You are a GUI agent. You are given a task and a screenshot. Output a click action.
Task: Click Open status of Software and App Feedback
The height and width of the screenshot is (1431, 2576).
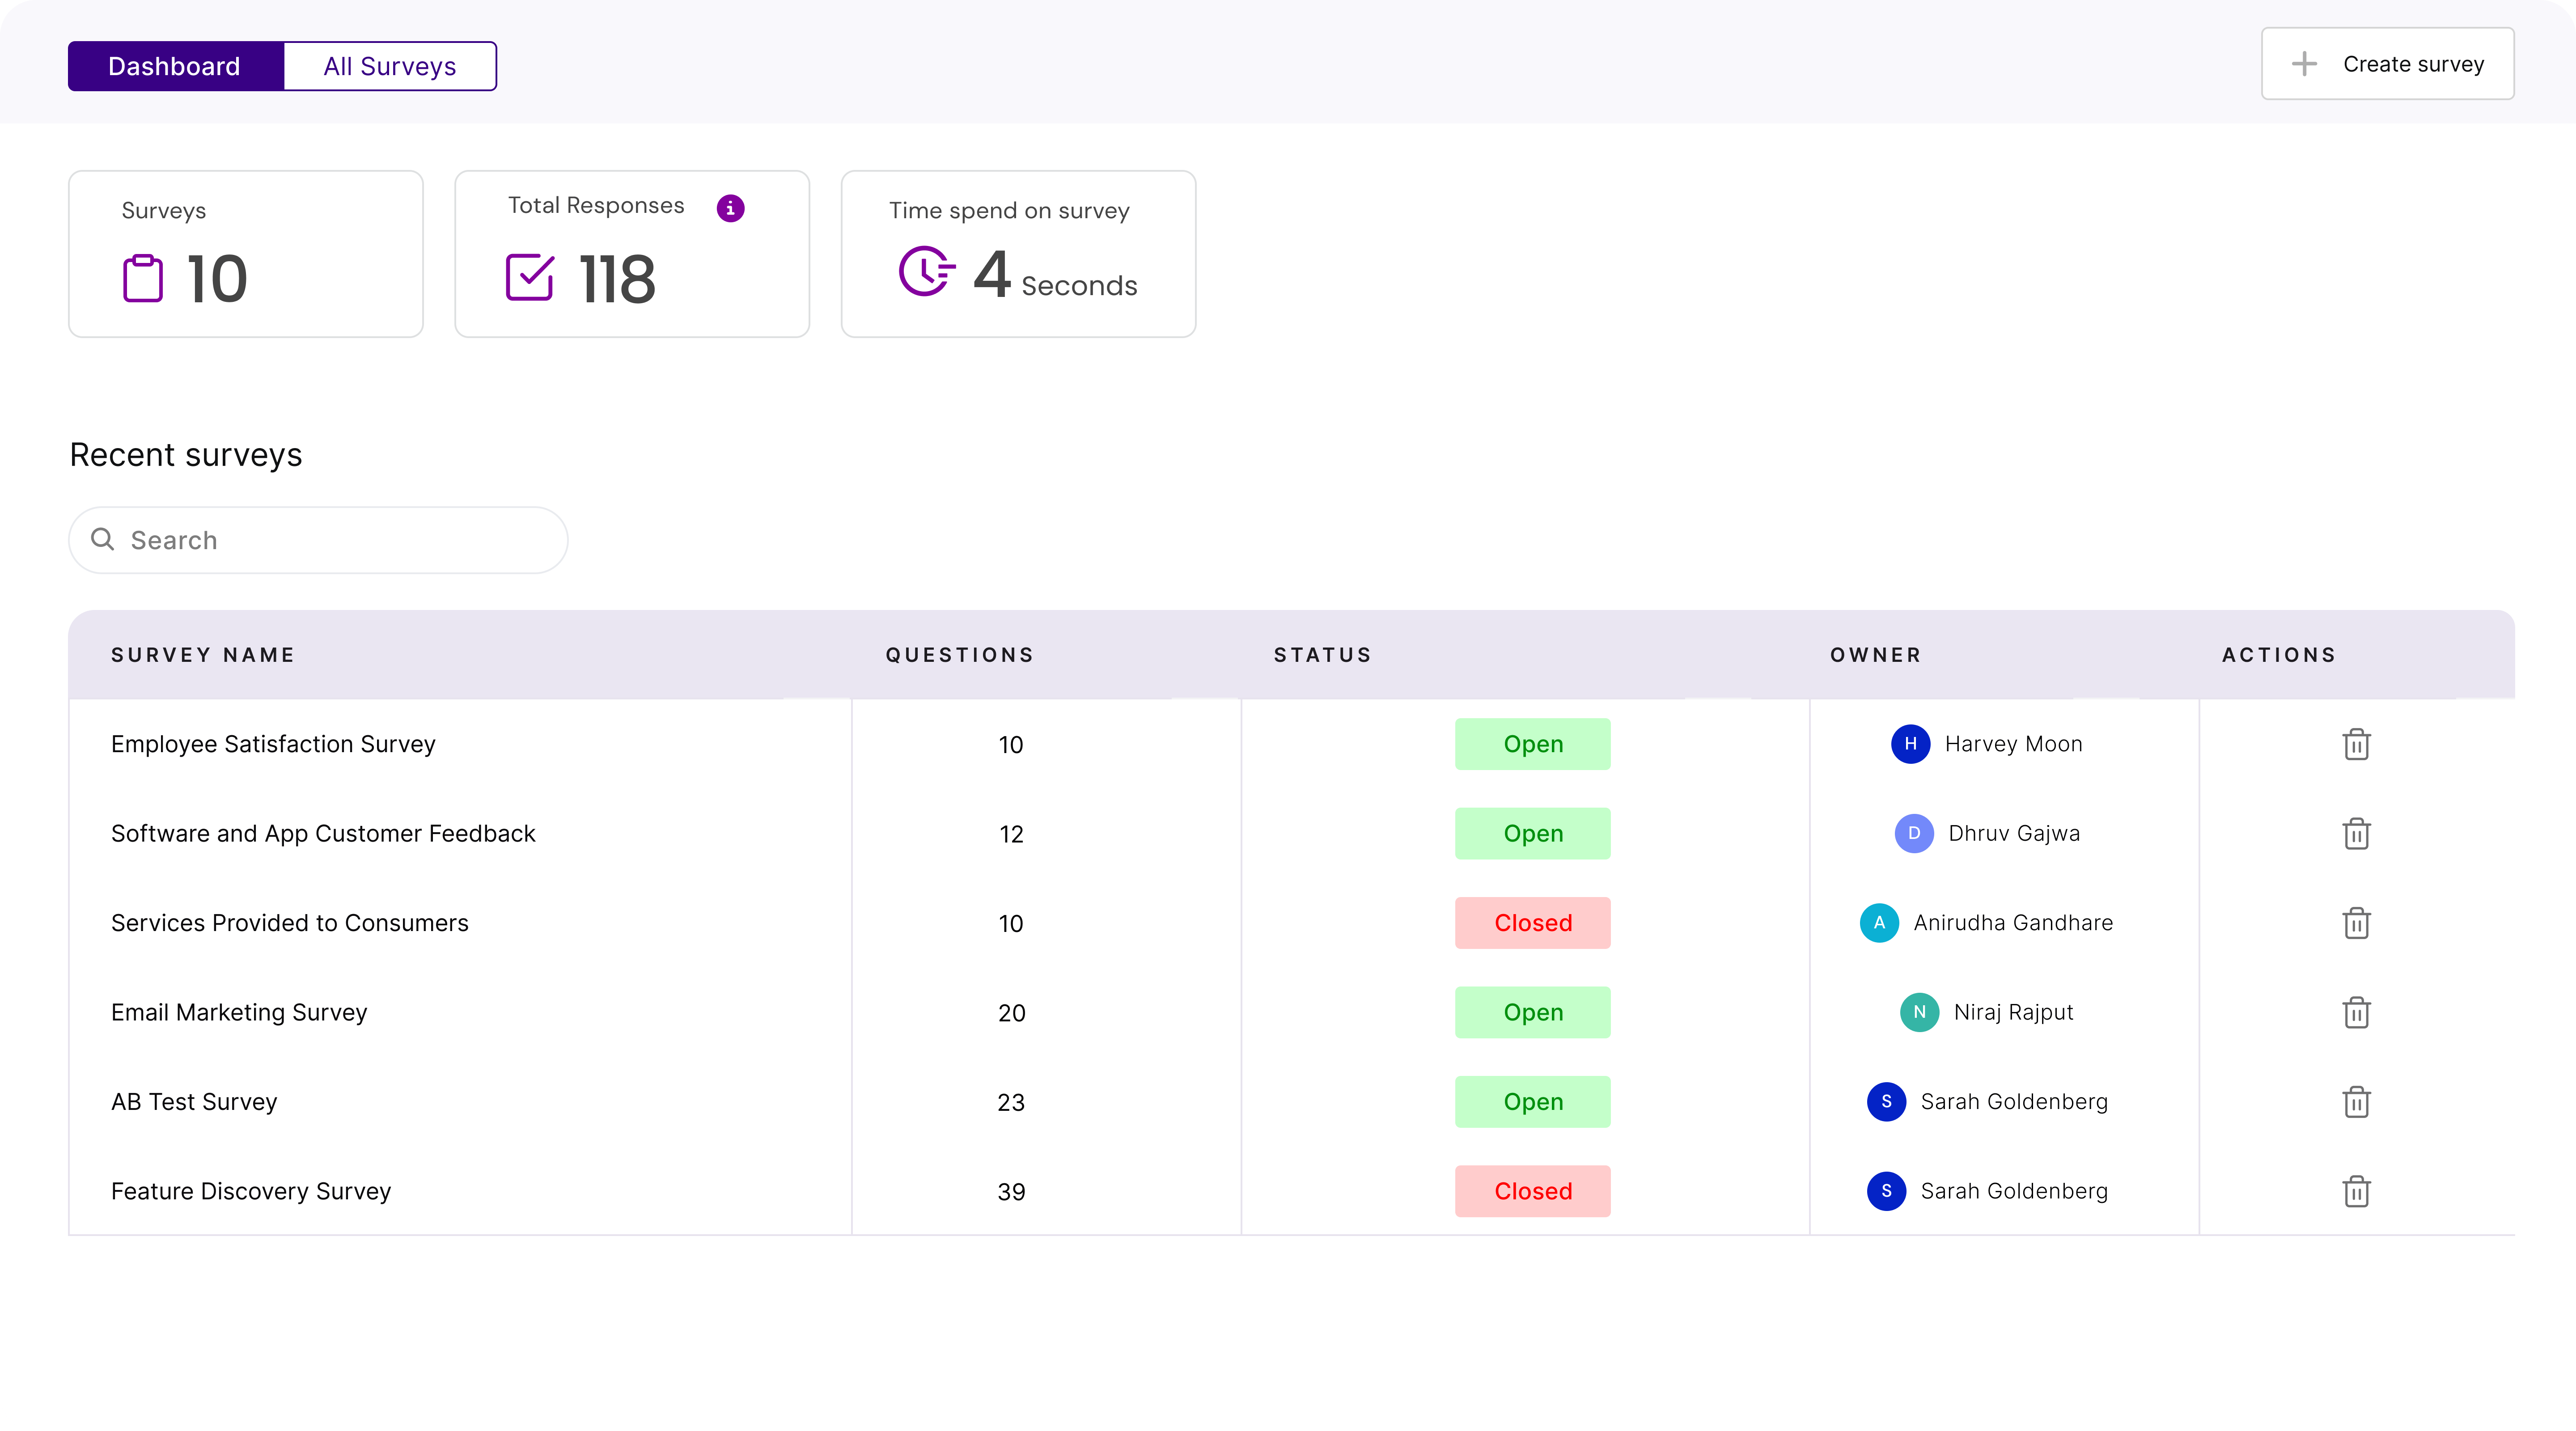point(1532,833)
